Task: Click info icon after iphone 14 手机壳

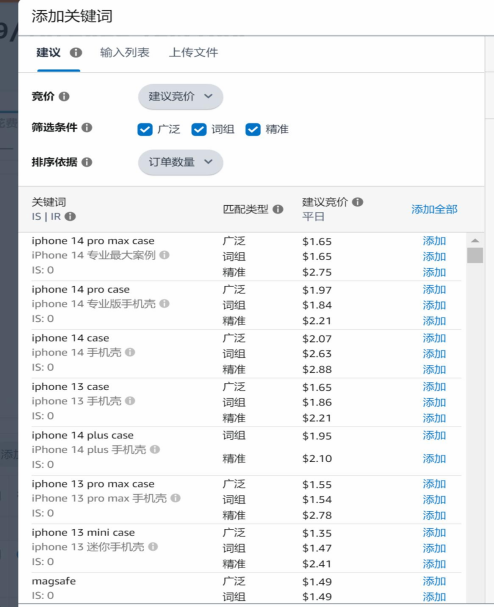Action: pyautogui.click(x=130, y=352)
